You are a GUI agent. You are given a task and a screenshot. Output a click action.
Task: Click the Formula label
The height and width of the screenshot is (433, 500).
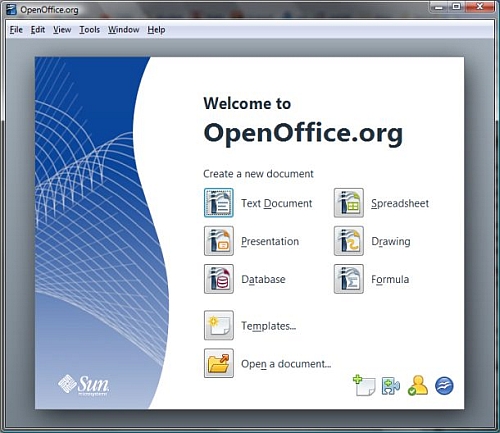(390, 279)
